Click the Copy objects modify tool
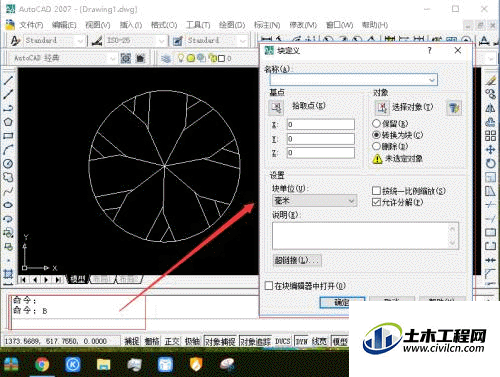Viewport: 500px width, 377px height. pos(490,94)
